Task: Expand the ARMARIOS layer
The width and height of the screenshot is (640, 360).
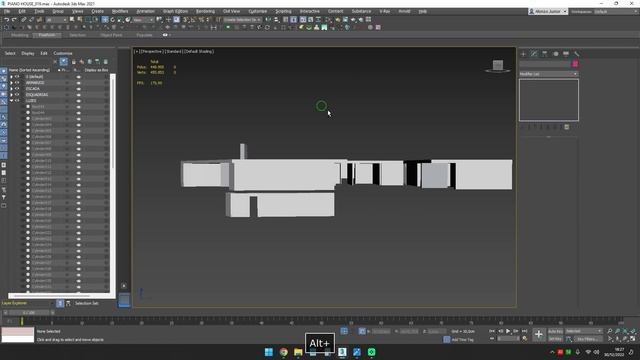Action: [11, 82]
